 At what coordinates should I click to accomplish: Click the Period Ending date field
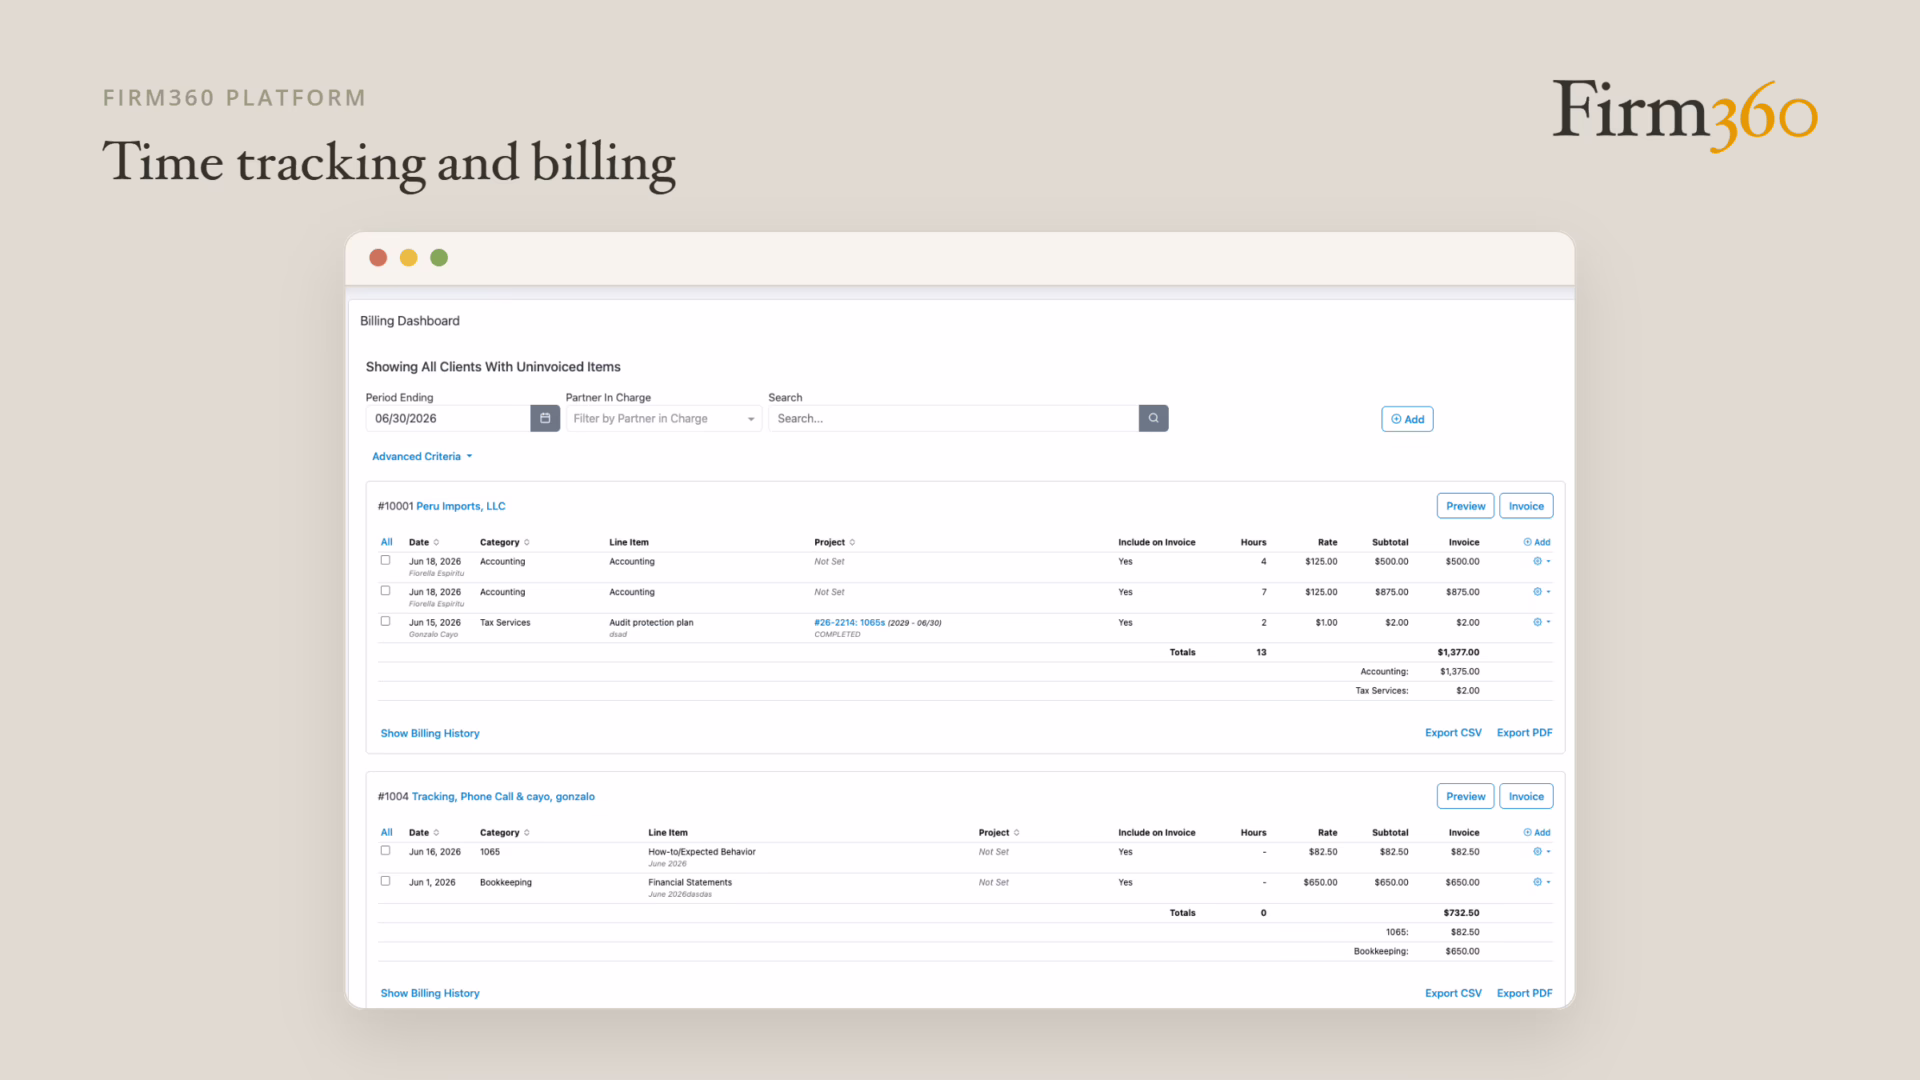[x=448, y=418]
